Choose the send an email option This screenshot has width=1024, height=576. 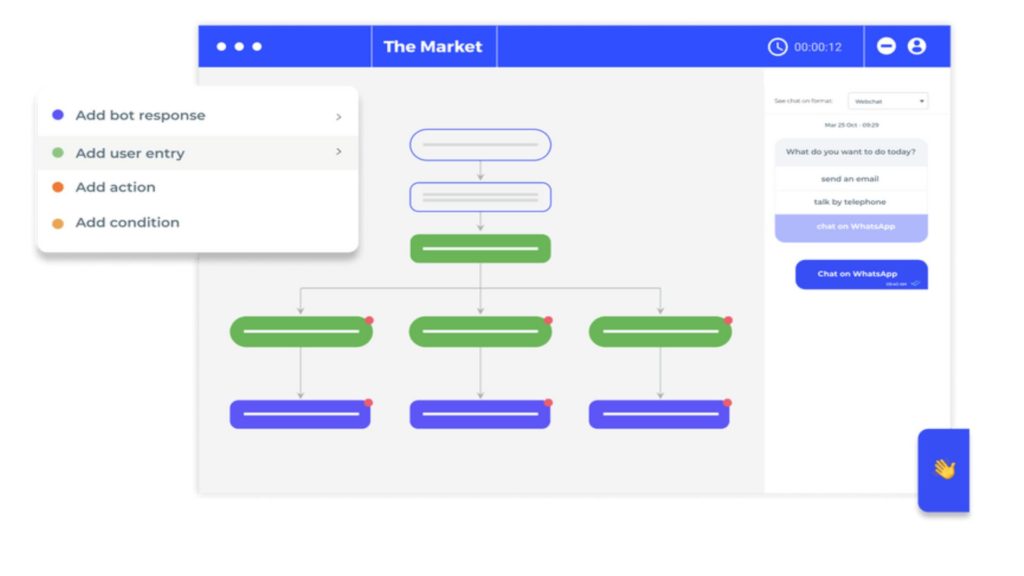click(850, 179)
